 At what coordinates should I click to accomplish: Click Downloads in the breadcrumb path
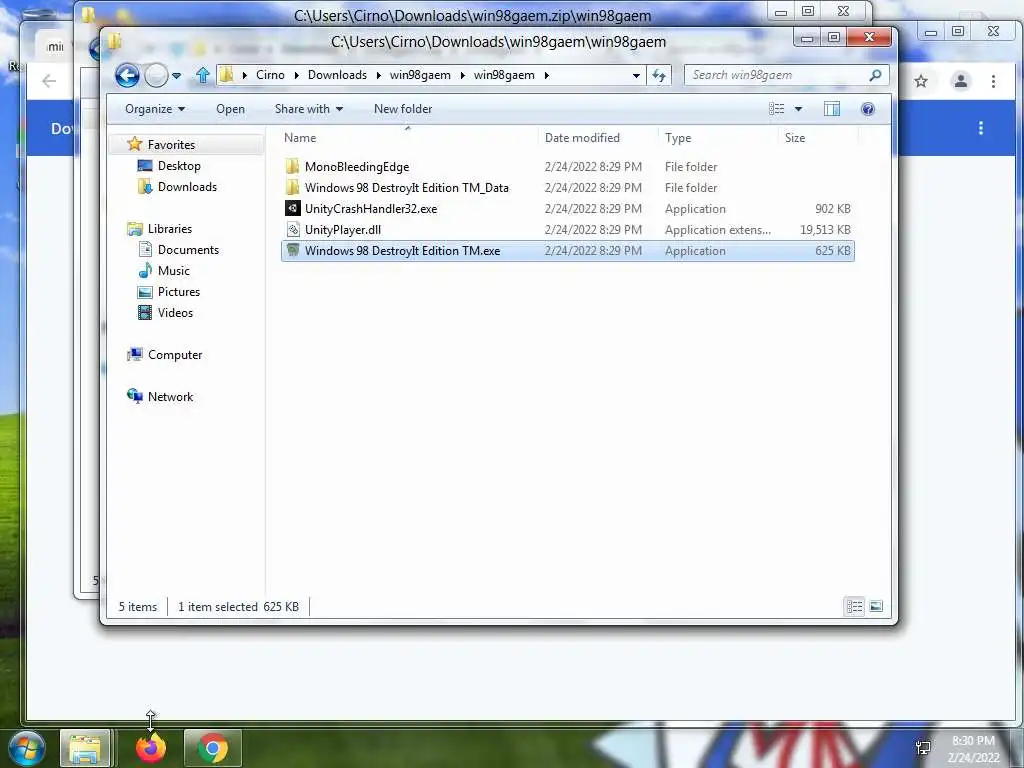tap(337, 75)
